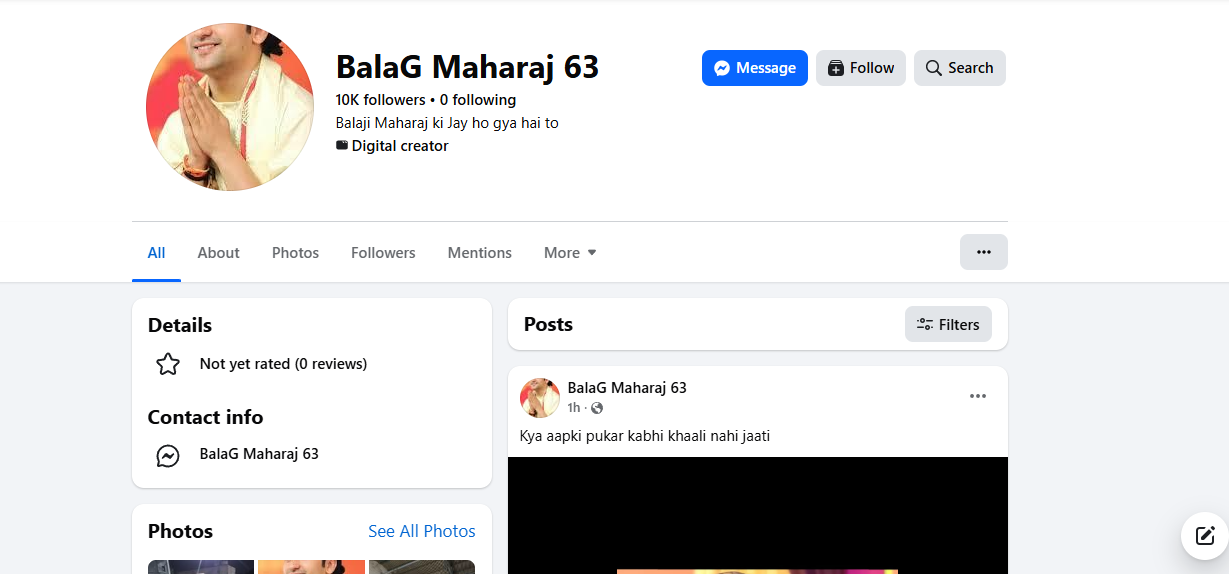Viewport: 1229px width, 574px height.
Task: Click the globe public visibility icon on post
Action: 597,408
